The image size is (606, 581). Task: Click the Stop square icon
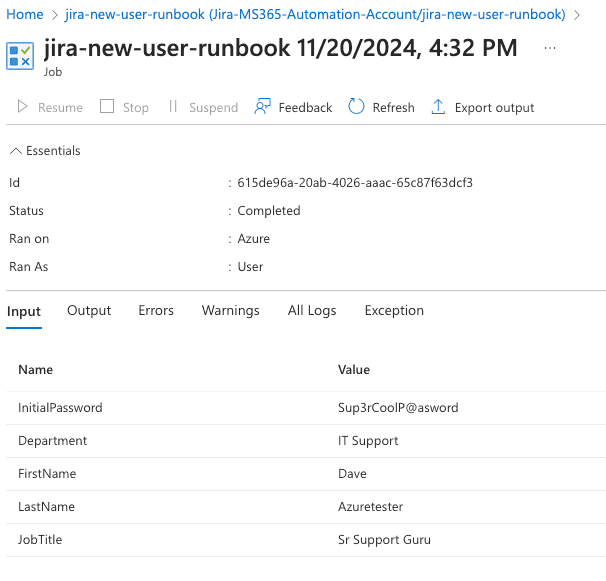point(107,106)
